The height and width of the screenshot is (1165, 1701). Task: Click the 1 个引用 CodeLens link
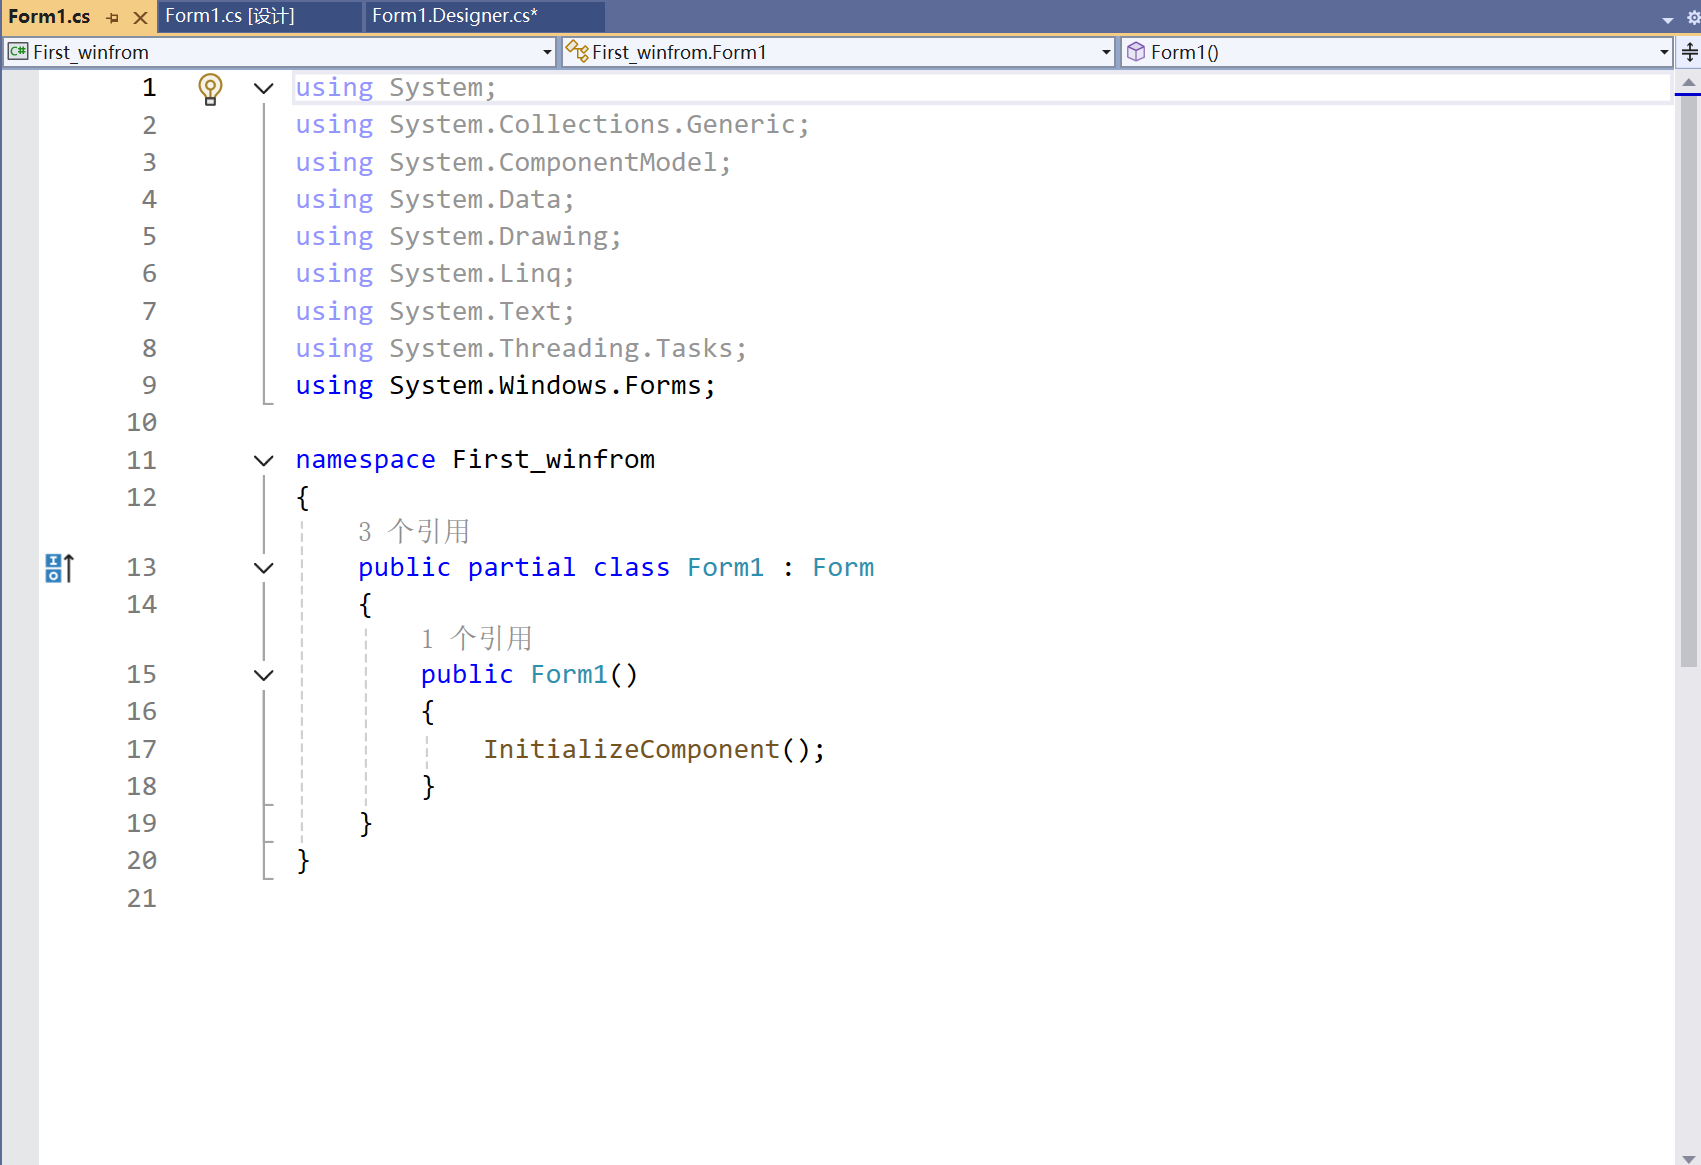[x=477, y=638]
